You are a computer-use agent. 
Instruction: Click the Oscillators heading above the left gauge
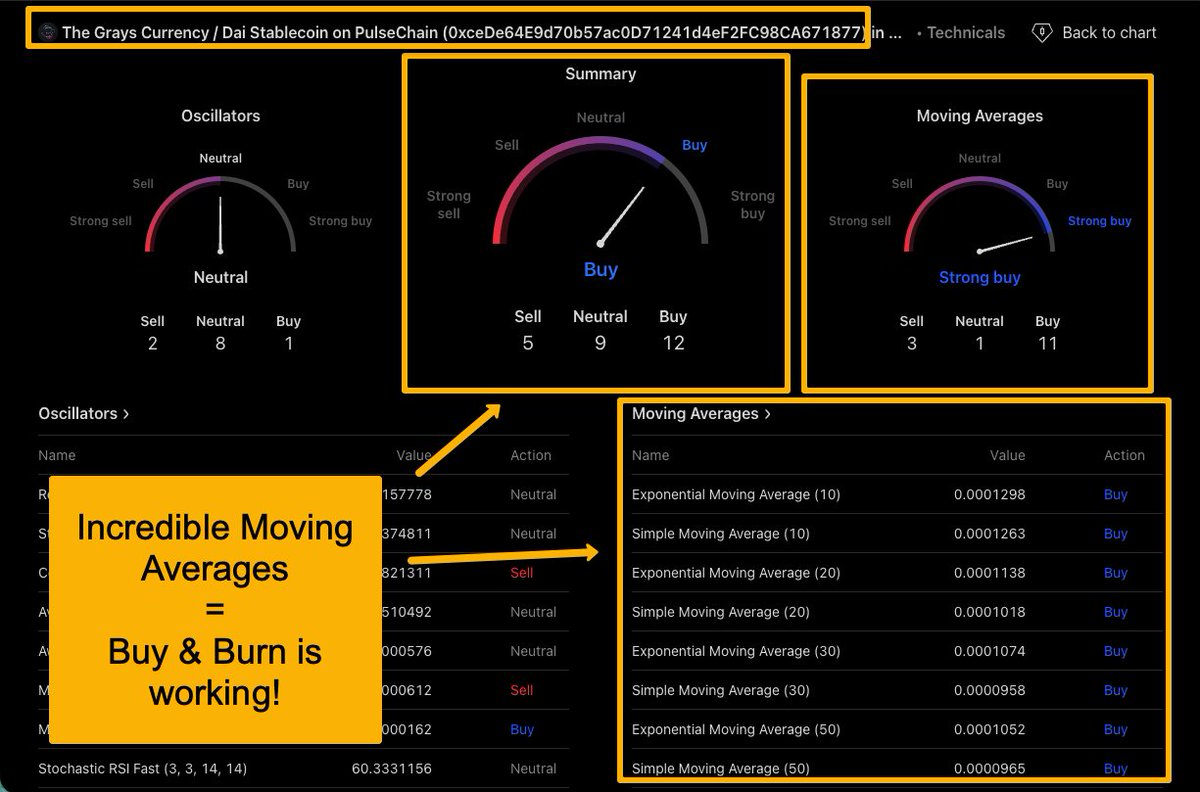coord(220,116)
